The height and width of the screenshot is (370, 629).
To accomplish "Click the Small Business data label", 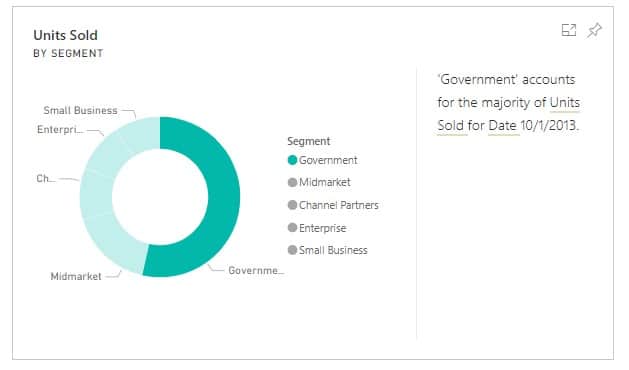I will 81,110.
